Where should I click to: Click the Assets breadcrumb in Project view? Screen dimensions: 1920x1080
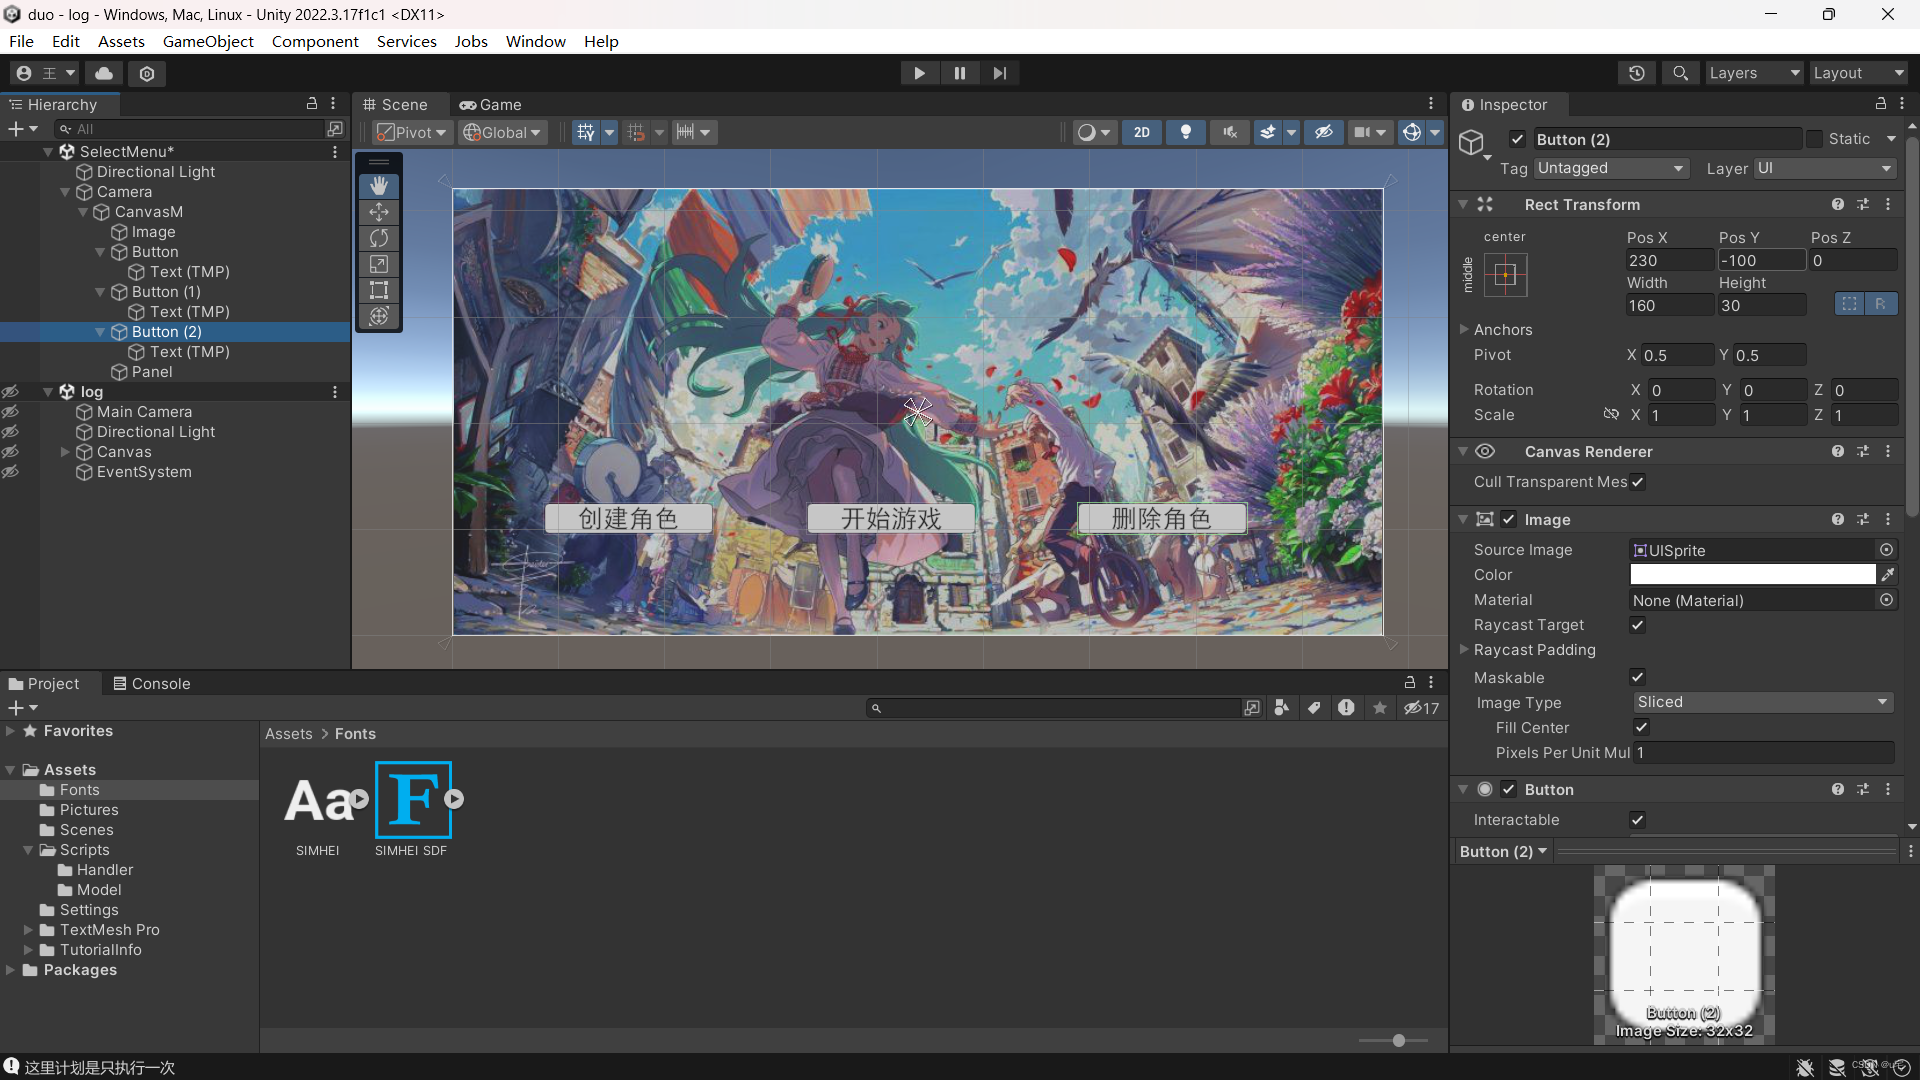click(x=288, y=733)
